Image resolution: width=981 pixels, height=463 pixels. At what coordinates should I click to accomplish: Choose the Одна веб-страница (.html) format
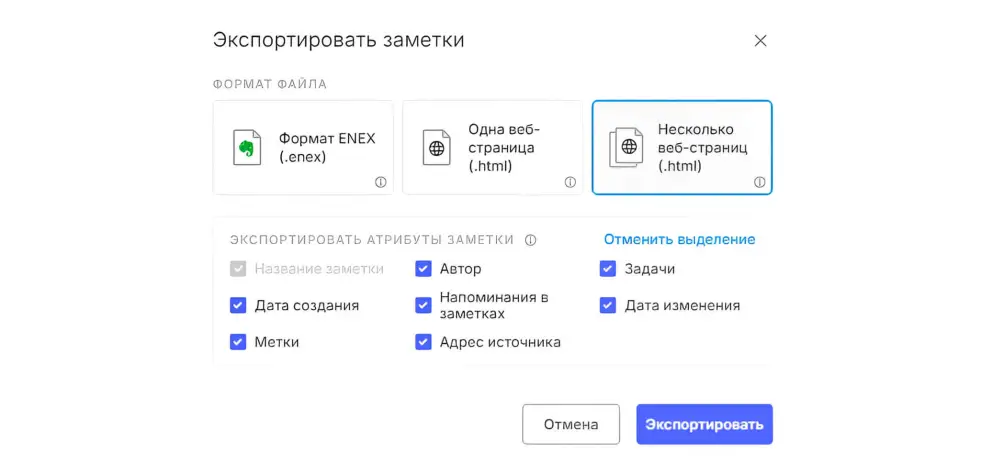tap(492, 147)
